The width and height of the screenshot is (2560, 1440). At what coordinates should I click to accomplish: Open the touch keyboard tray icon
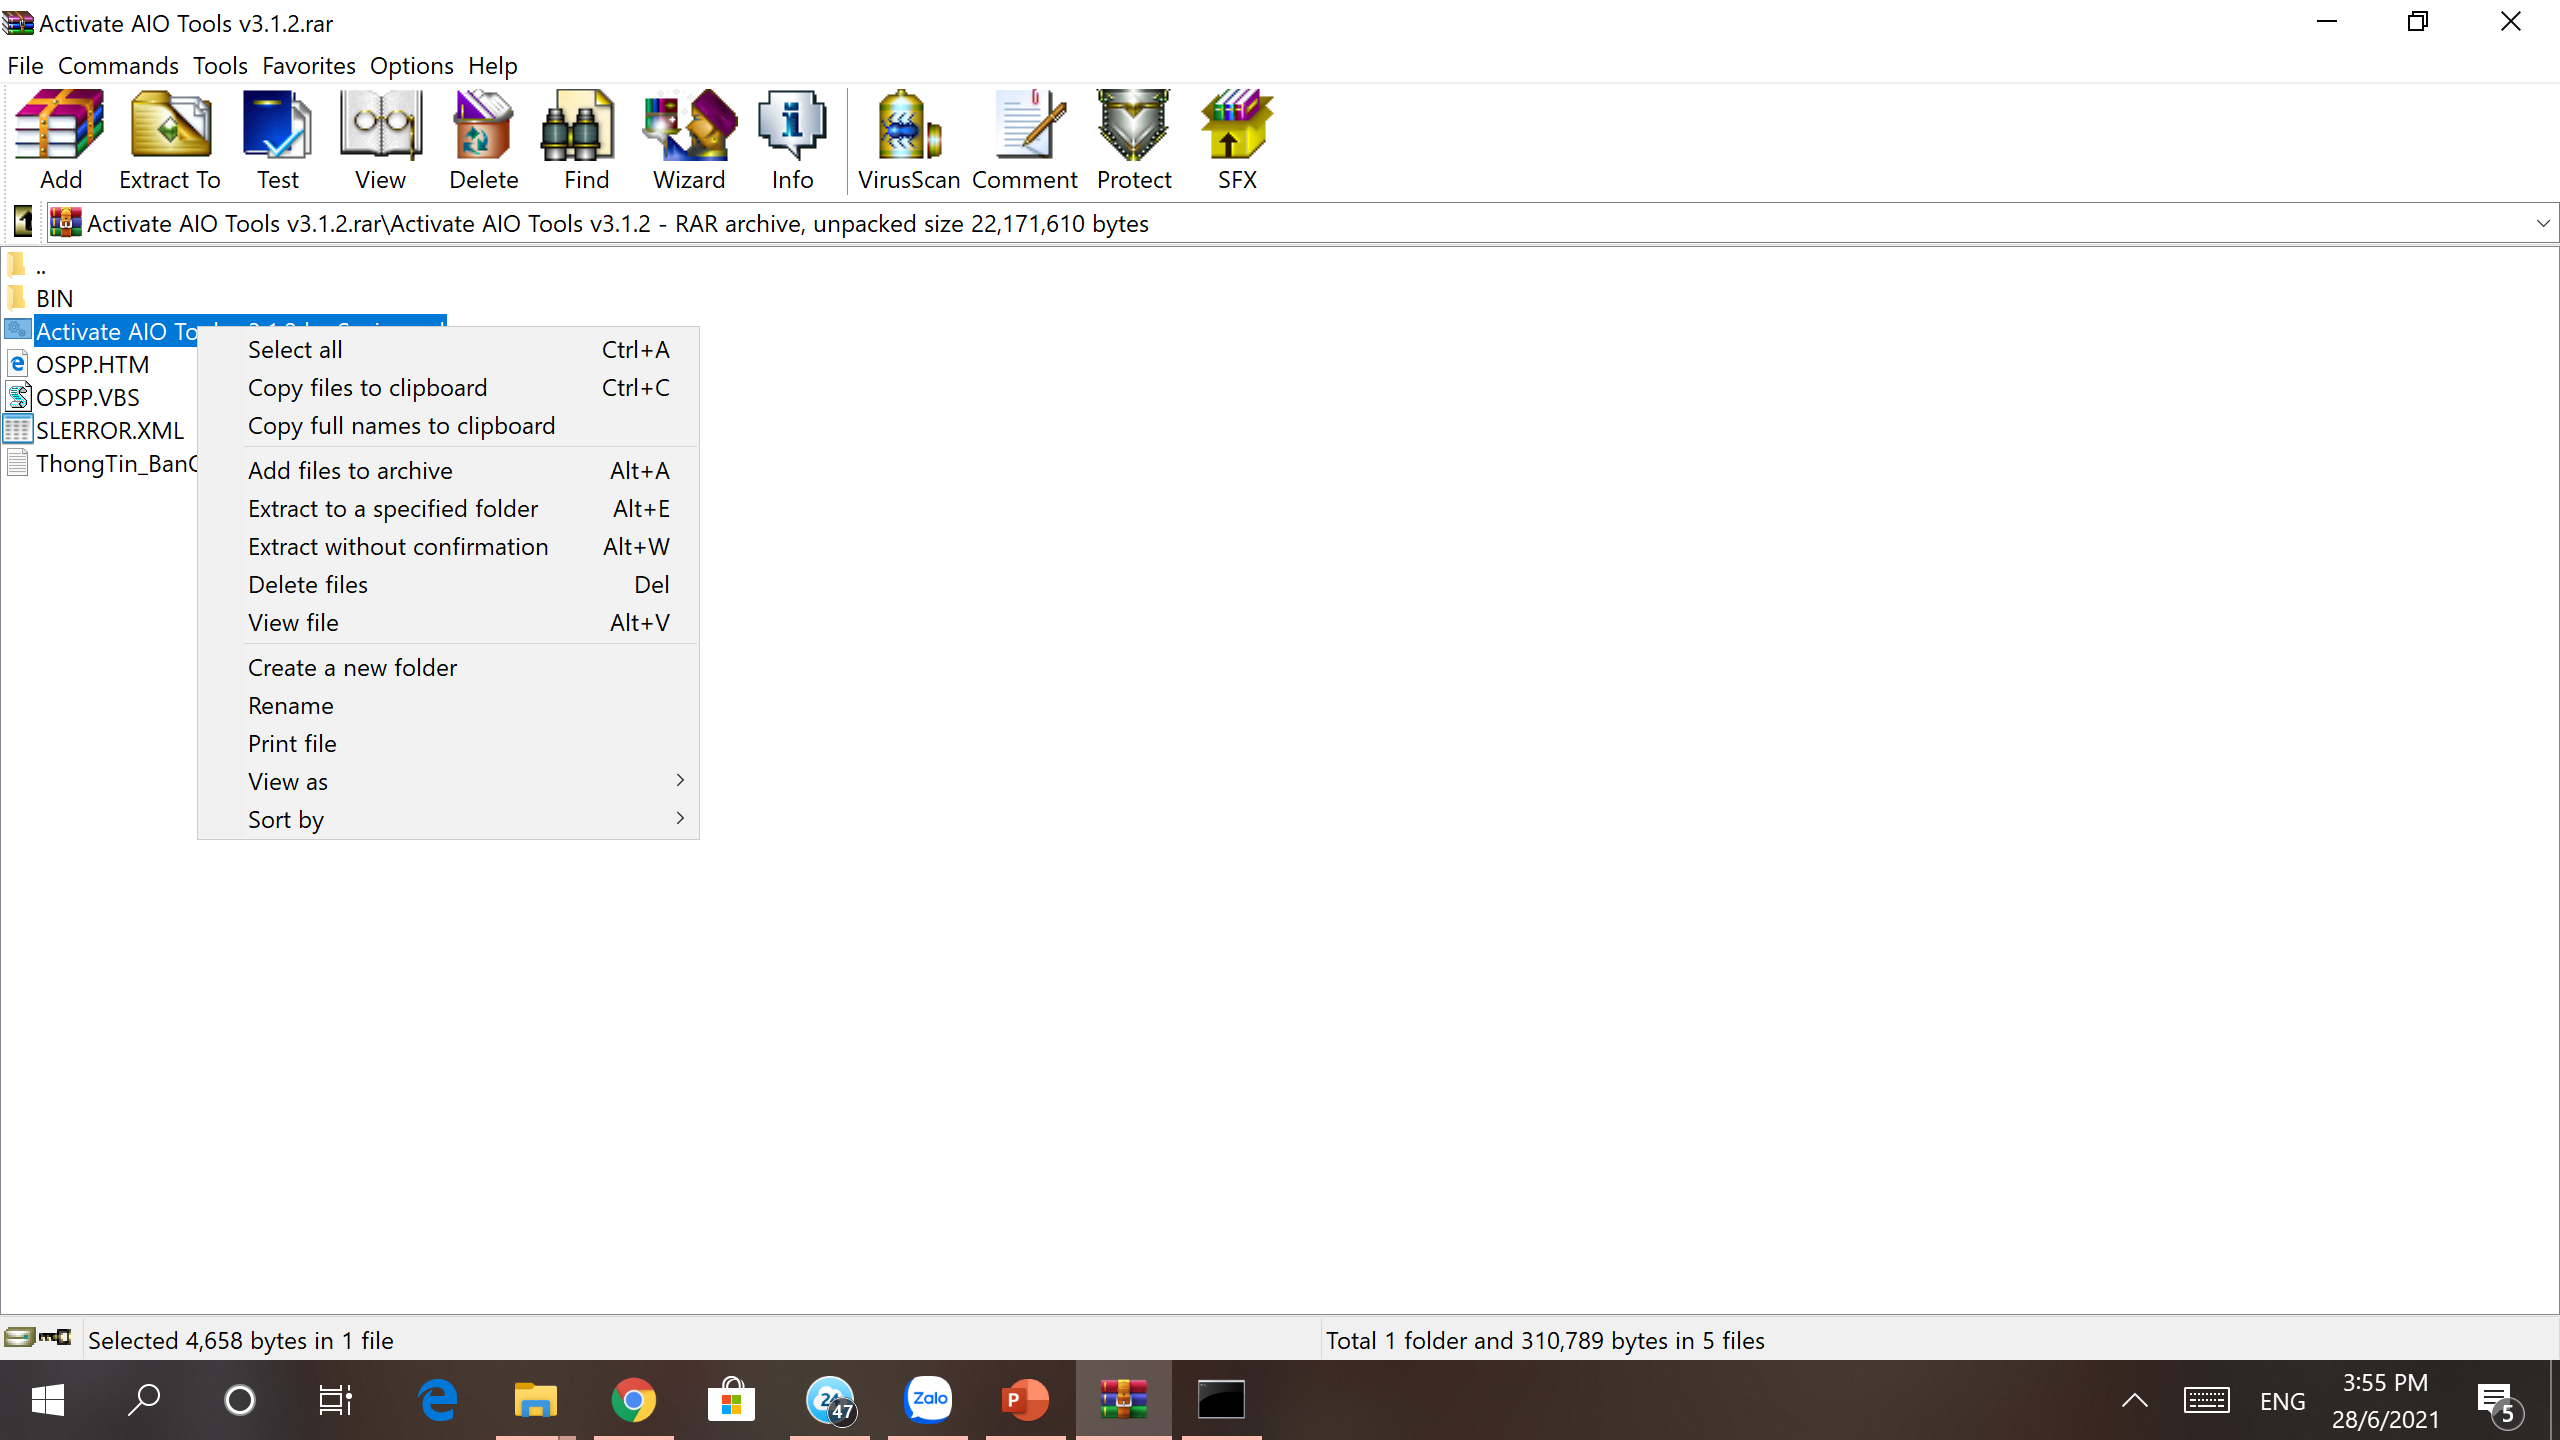(2206, 1400)
